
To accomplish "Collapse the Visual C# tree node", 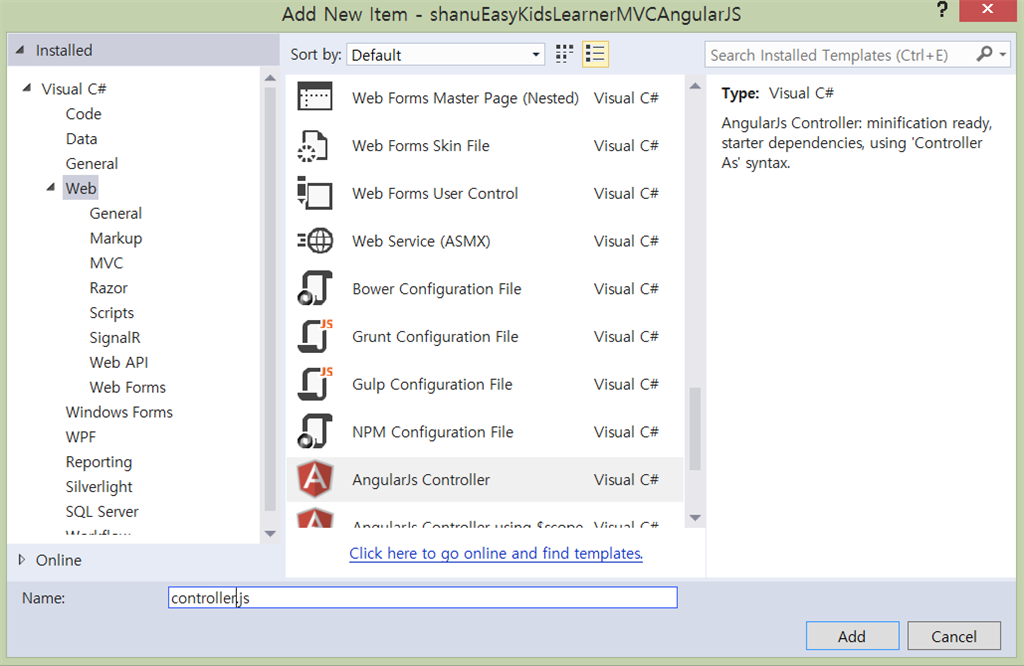I will (x=27, y=89).
